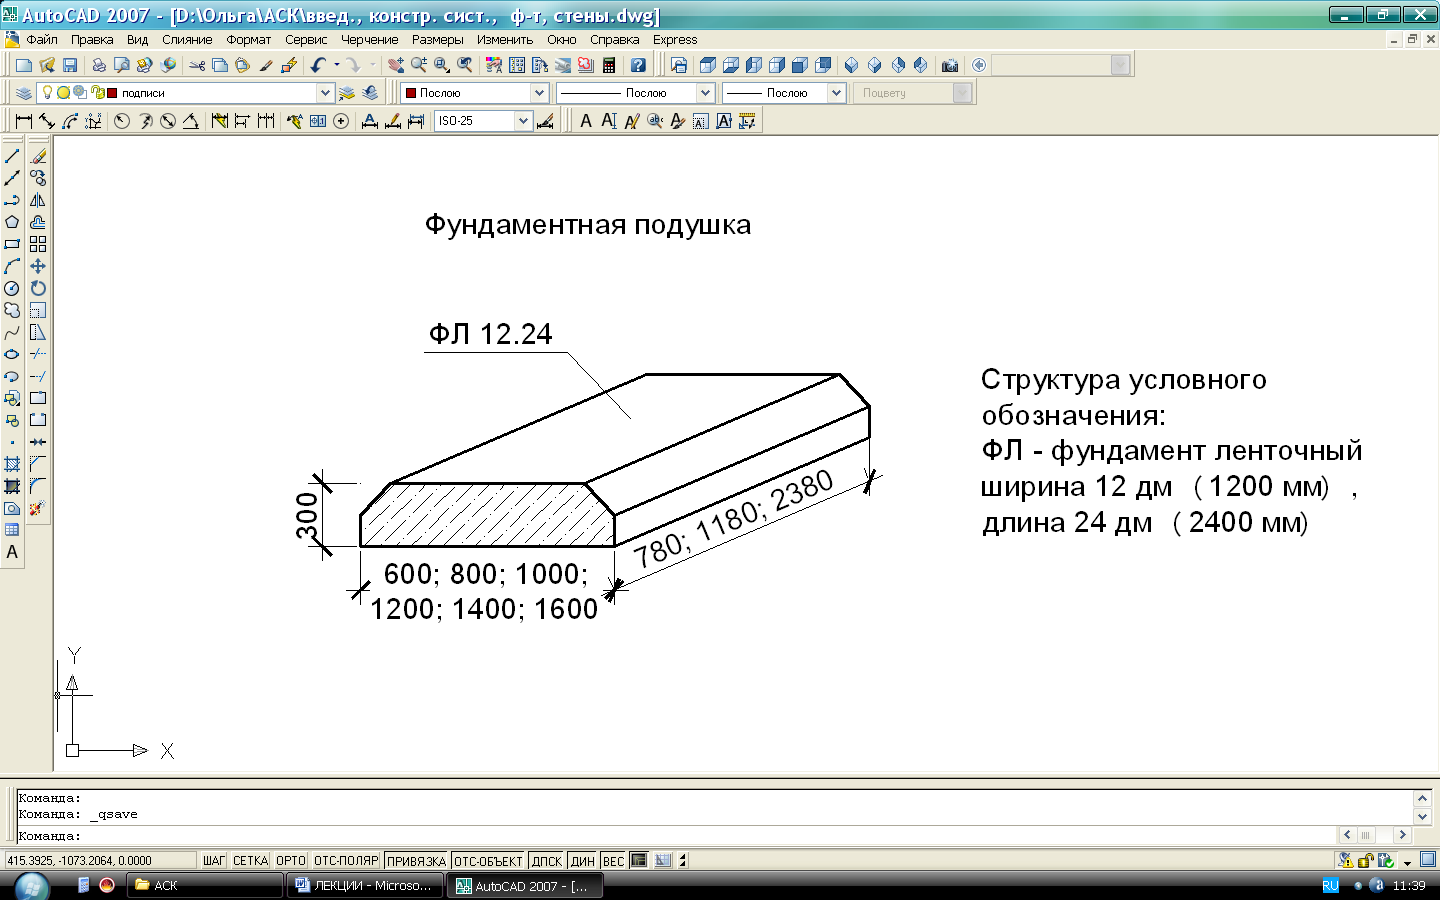Select the Line drawing tool
This screenshot has width=1440, height=900.
12,156
